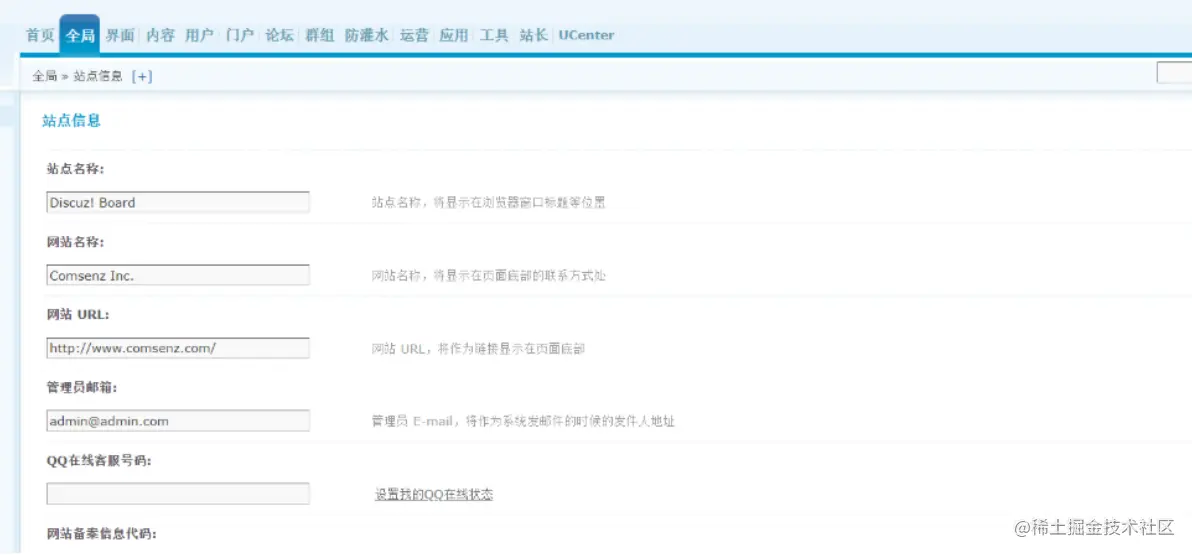Open the 设置我的QQ在线状态 link
This screenshot has height=555, width=1192.
pyautogui.click(x=434, y=494)
